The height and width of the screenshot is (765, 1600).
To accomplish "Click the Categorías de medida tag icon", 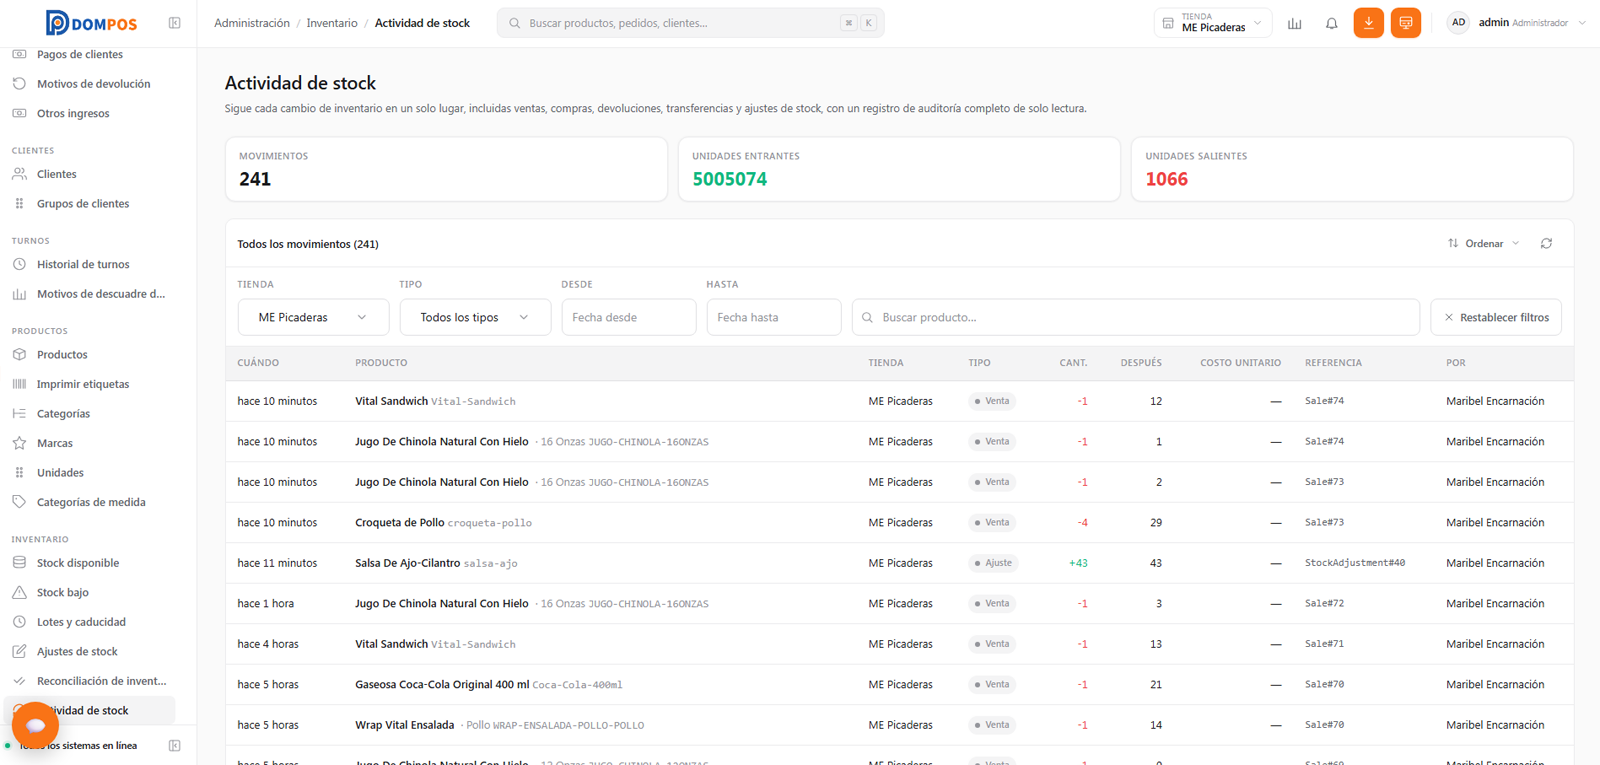I will pos(19,502).
